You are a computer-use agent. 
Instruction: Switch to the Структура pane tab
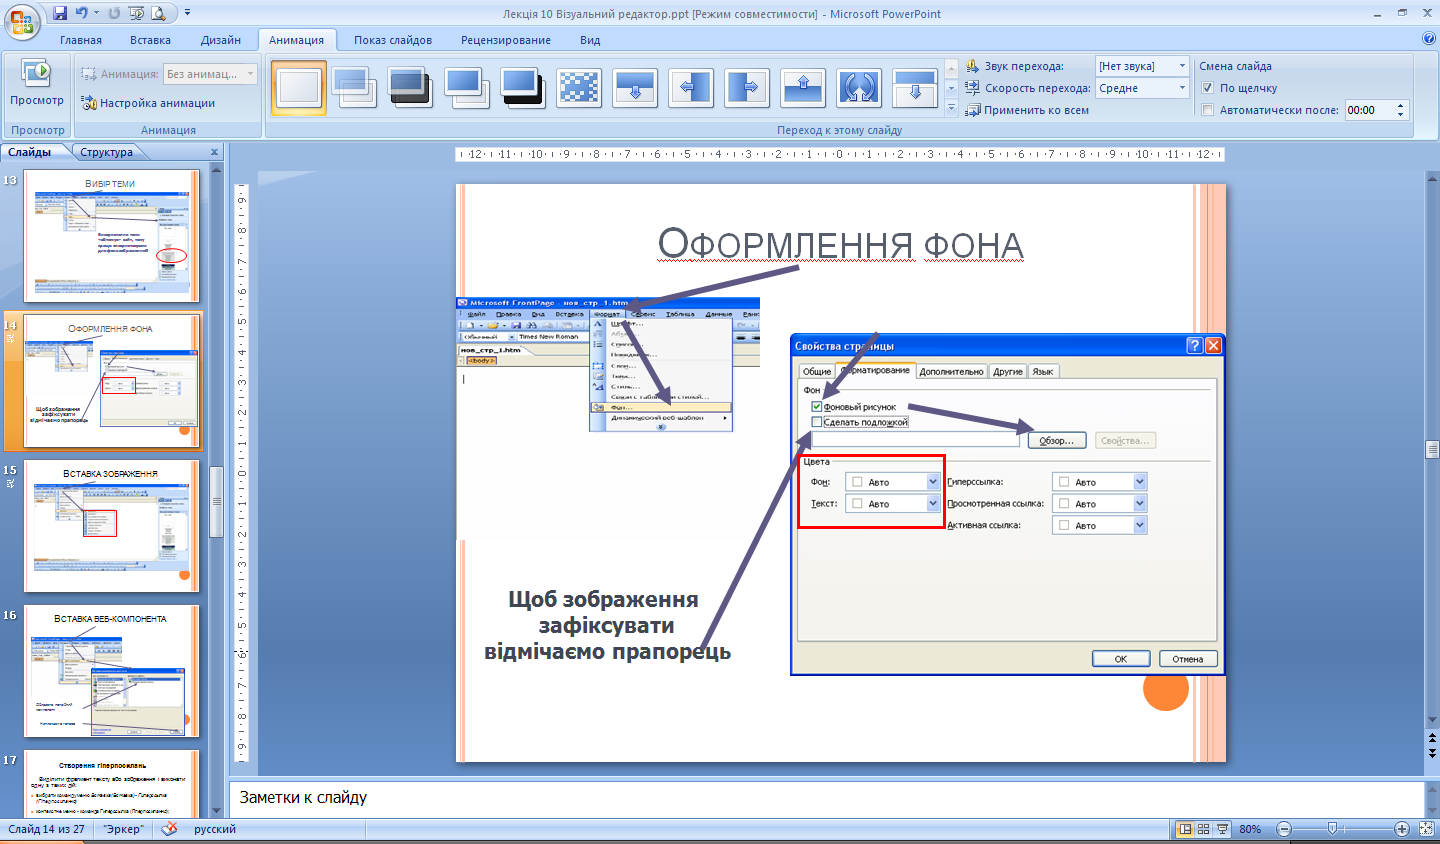click(107, 152)
